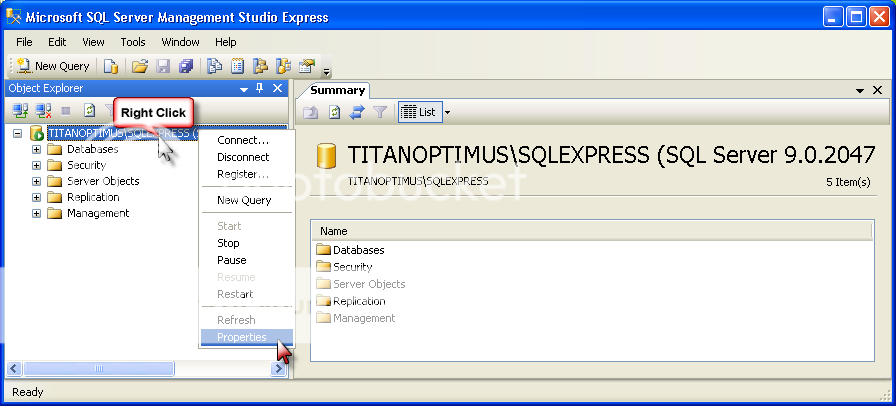This screenshot has height=406, width=896.
Task: Open the main toolbar options arrow
Action: pos(326,71)
